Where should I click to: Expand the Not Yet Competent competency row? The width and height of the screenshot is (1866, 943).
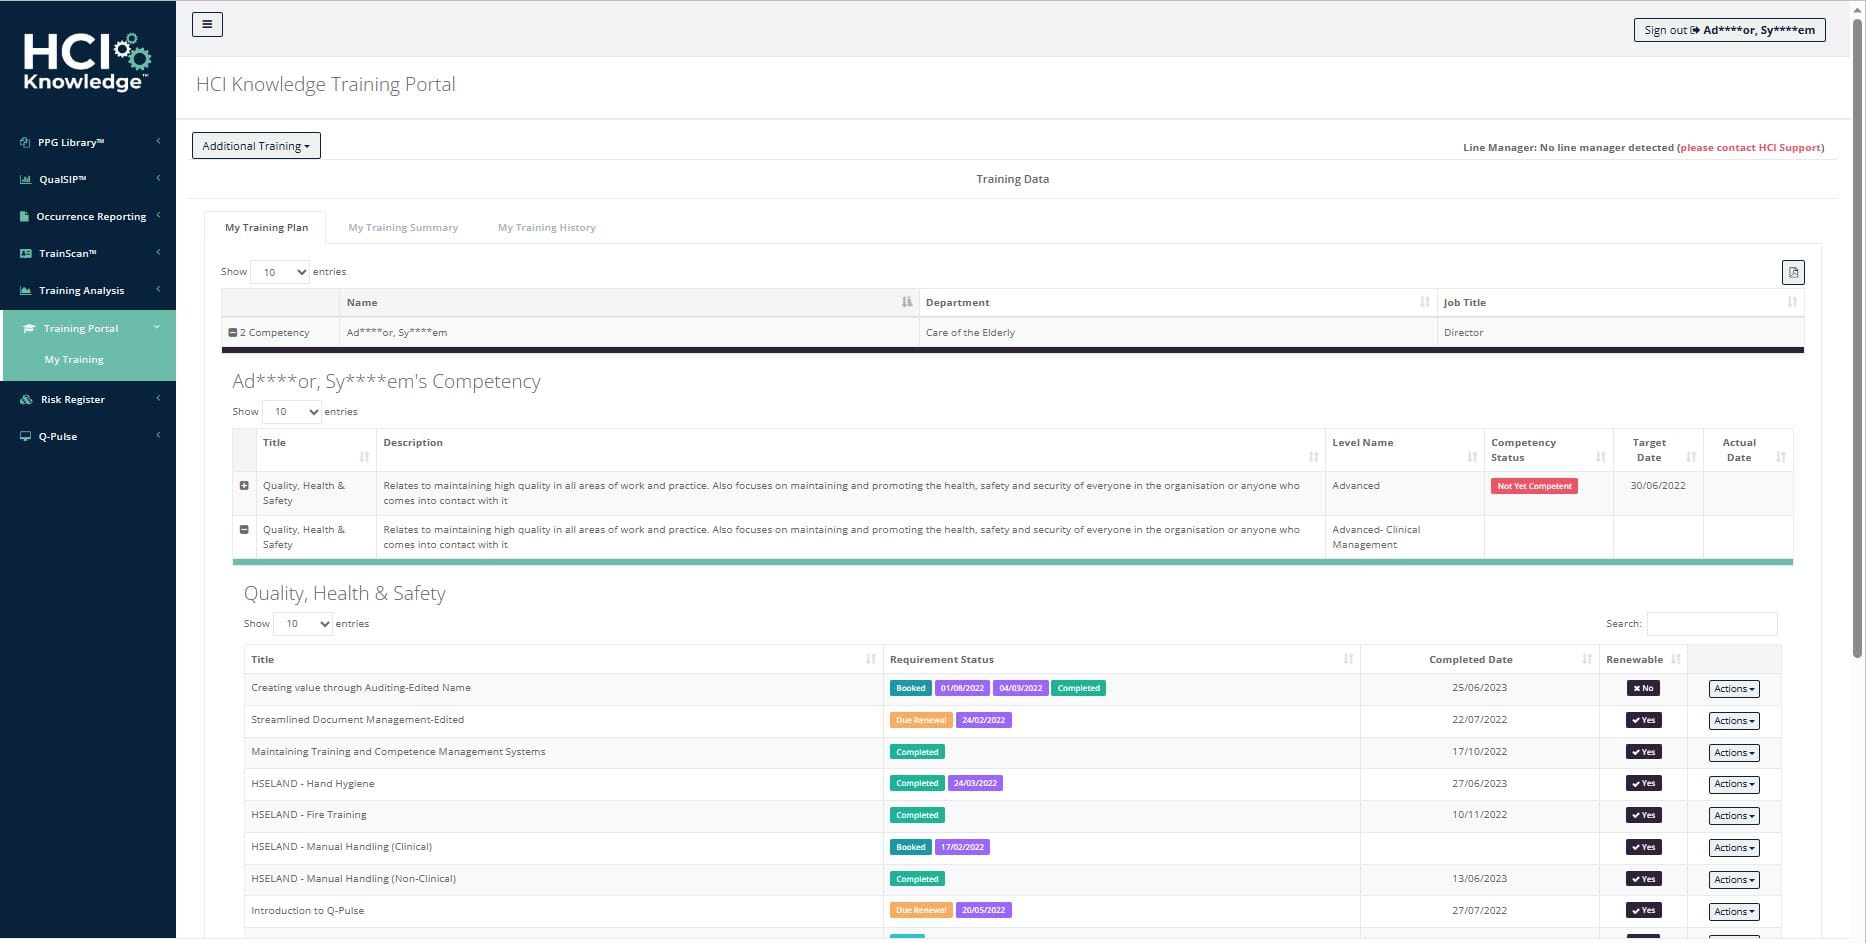coord(244,485)
